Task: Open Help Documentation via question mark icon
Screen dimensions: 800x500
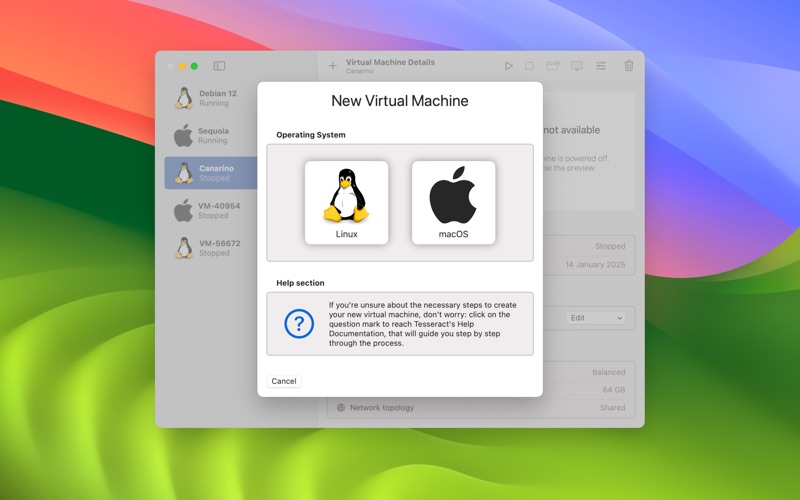Action: click(299, 323)
